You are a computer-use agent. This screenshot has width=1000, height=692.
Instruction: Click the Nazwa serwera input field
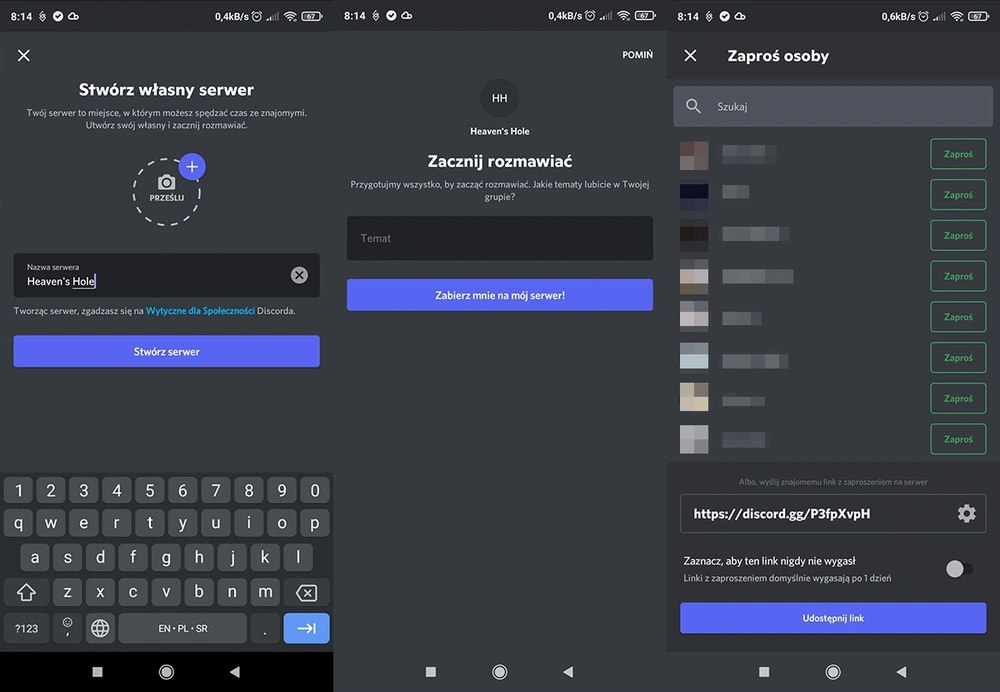166,275
